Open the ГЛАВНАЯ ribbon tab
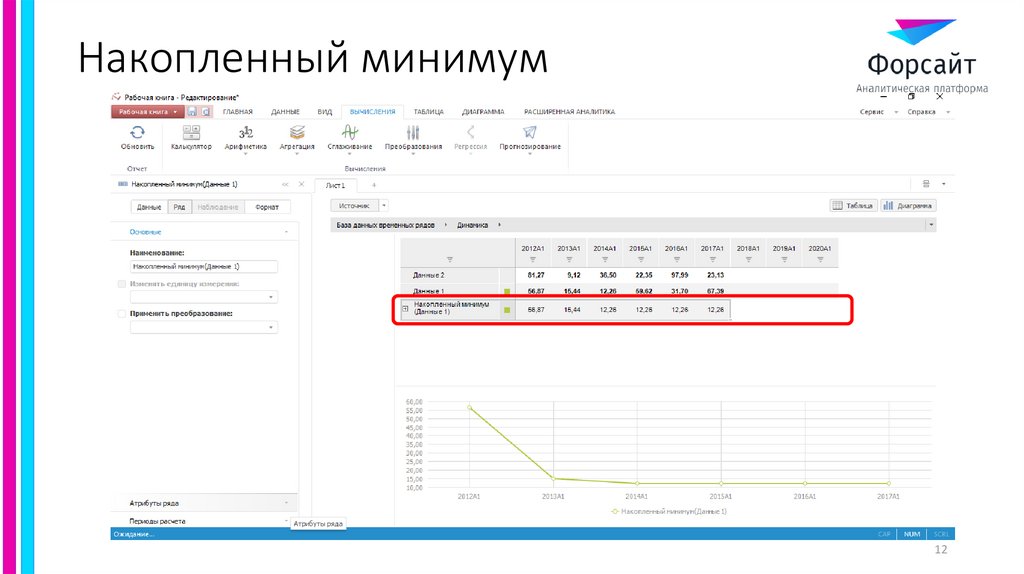Viewport: 1024px width, 574px height. pos(237,112)
